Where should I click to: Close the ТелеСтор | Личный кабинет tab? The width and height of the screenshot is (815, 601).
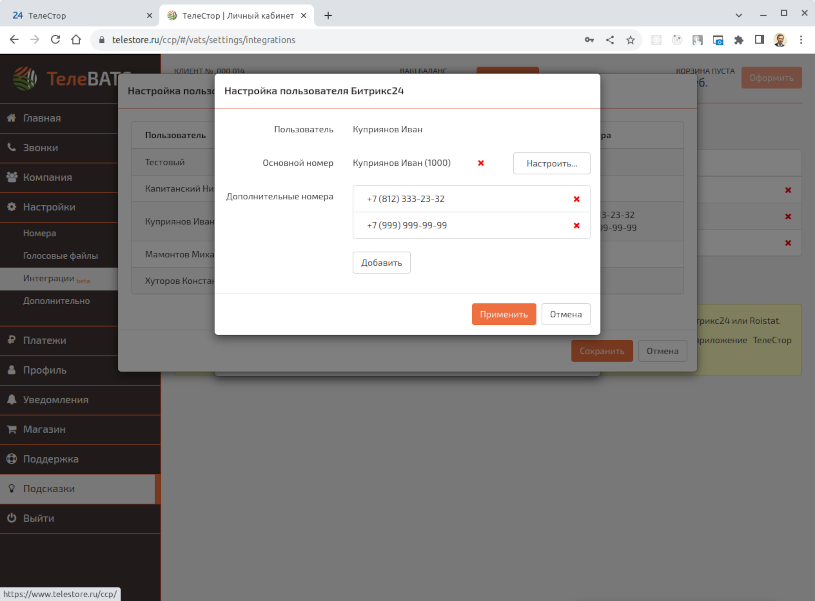[304, 16]
